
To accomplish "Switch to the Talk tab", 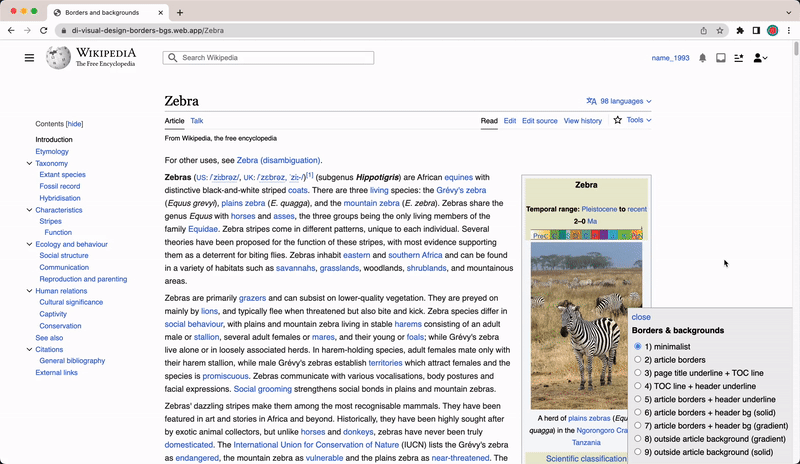I will [196, 121].
